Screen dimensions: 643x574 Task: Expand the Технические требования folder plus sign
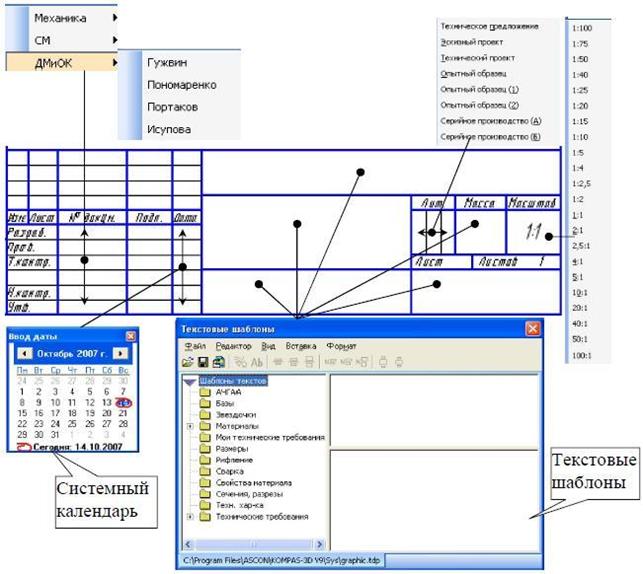tap(190, 517)
